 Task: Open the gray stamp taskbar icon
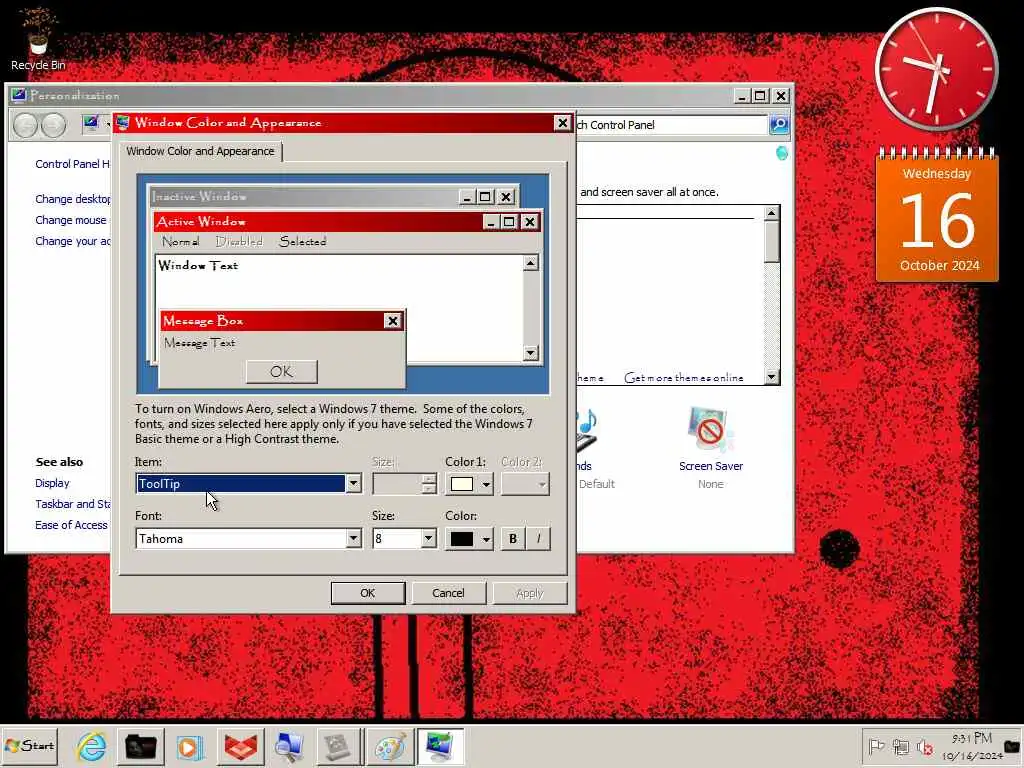pos(338,746)
